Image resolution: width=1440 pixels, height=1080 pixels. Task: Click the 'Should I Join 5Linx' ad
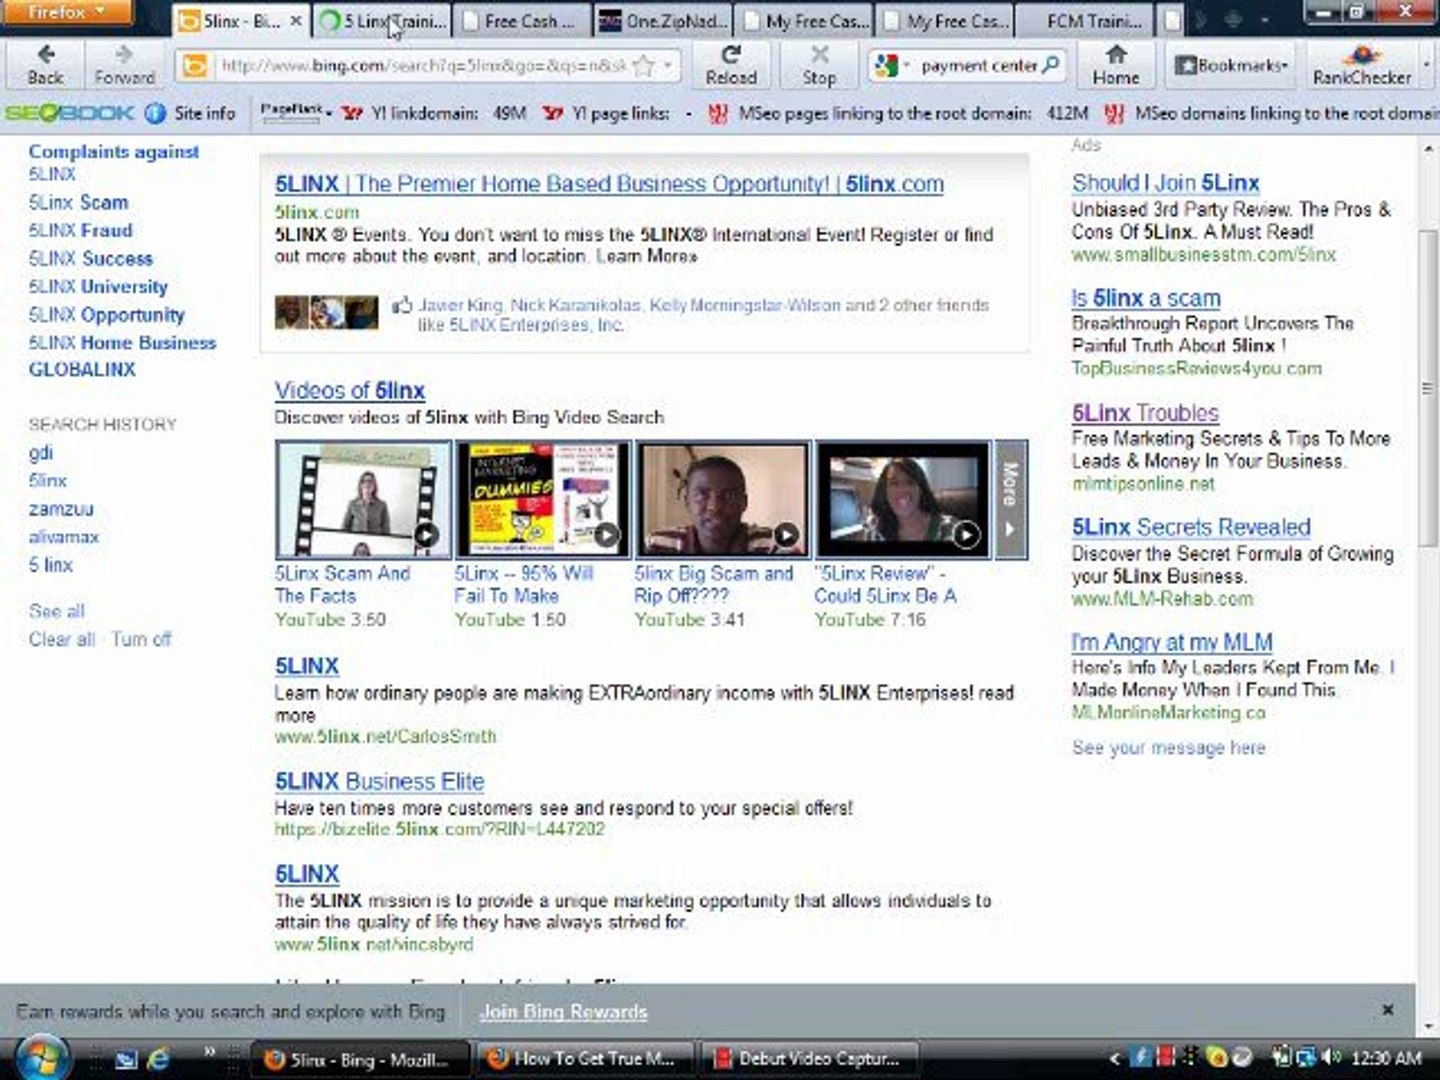1165,183
